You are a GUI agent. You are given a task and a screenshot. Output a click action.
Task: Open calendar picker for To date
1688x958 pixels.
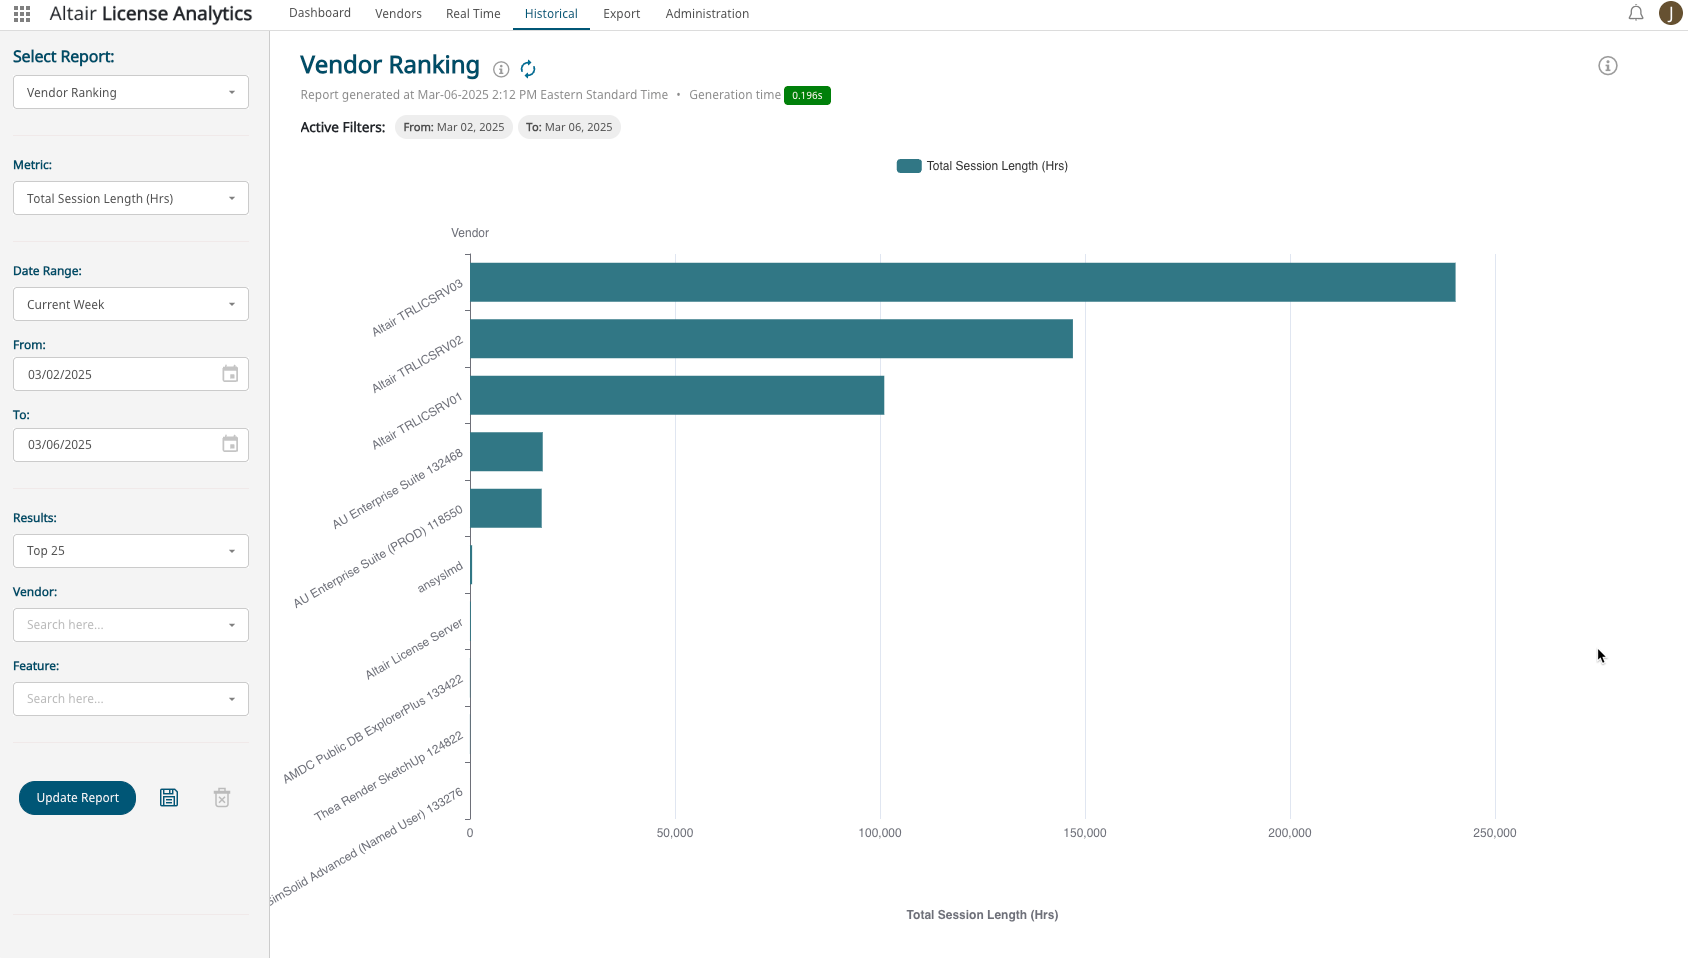230,444
